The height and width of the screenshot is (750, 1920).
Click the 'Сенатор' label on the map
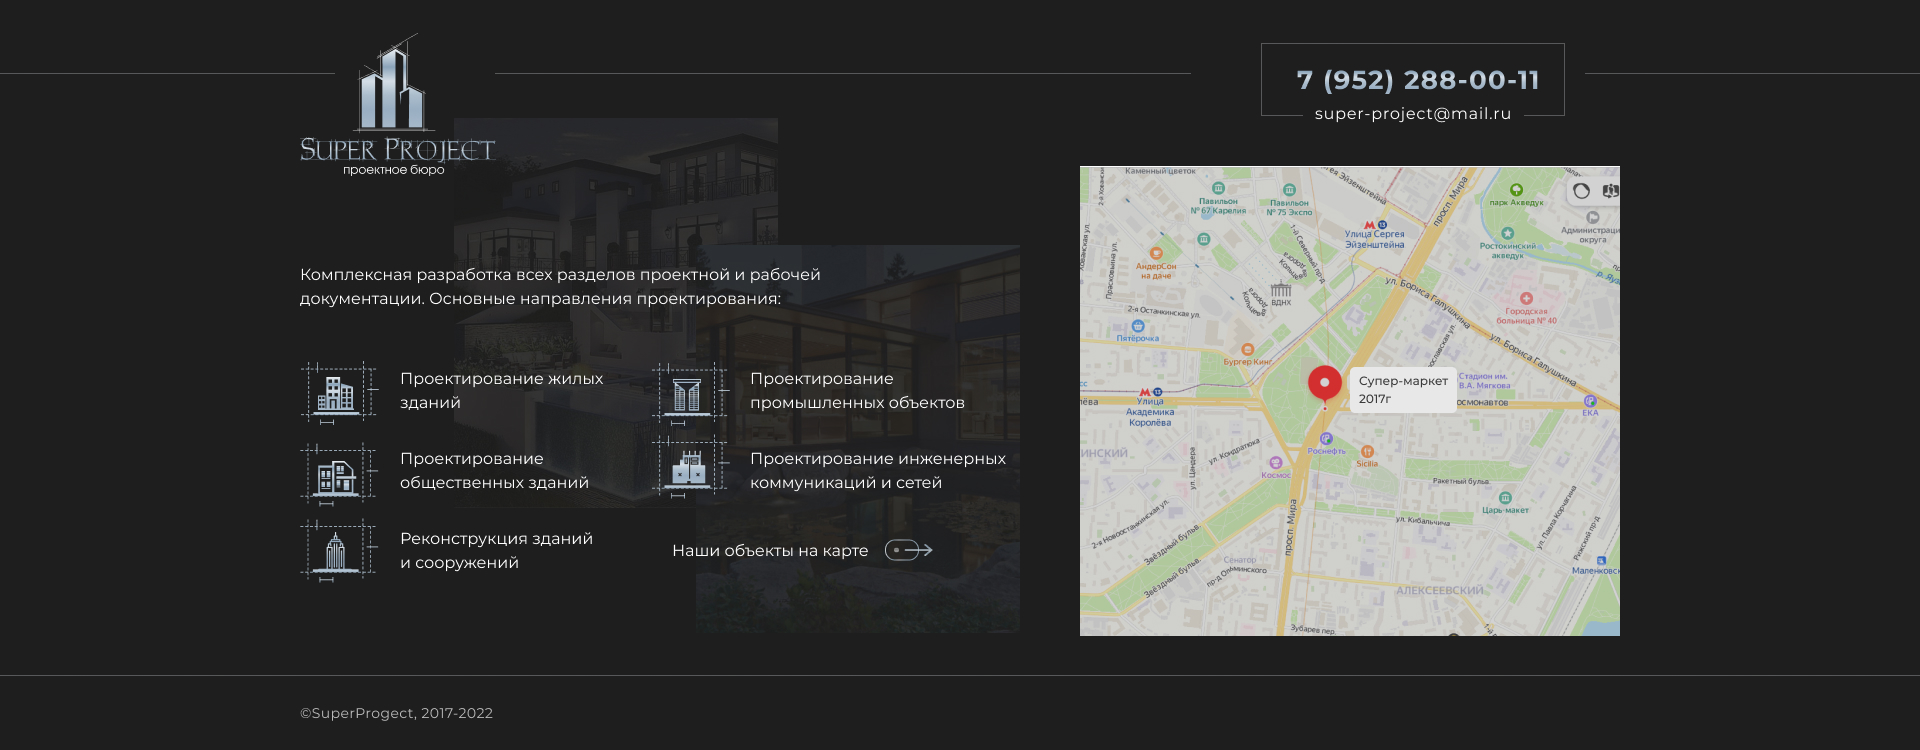tap(1240, 560)
